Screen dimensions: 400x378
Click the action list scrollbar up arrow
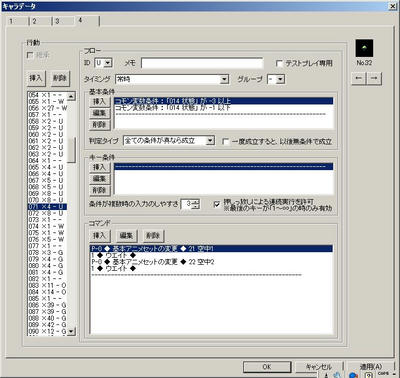coord(71,96)
